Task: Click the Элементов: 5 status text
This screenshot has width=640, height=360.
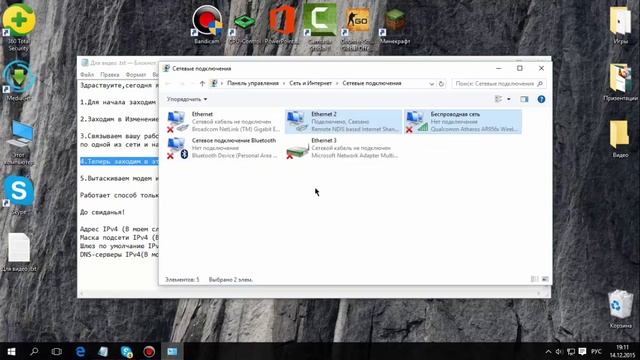Action: [182, 280]
